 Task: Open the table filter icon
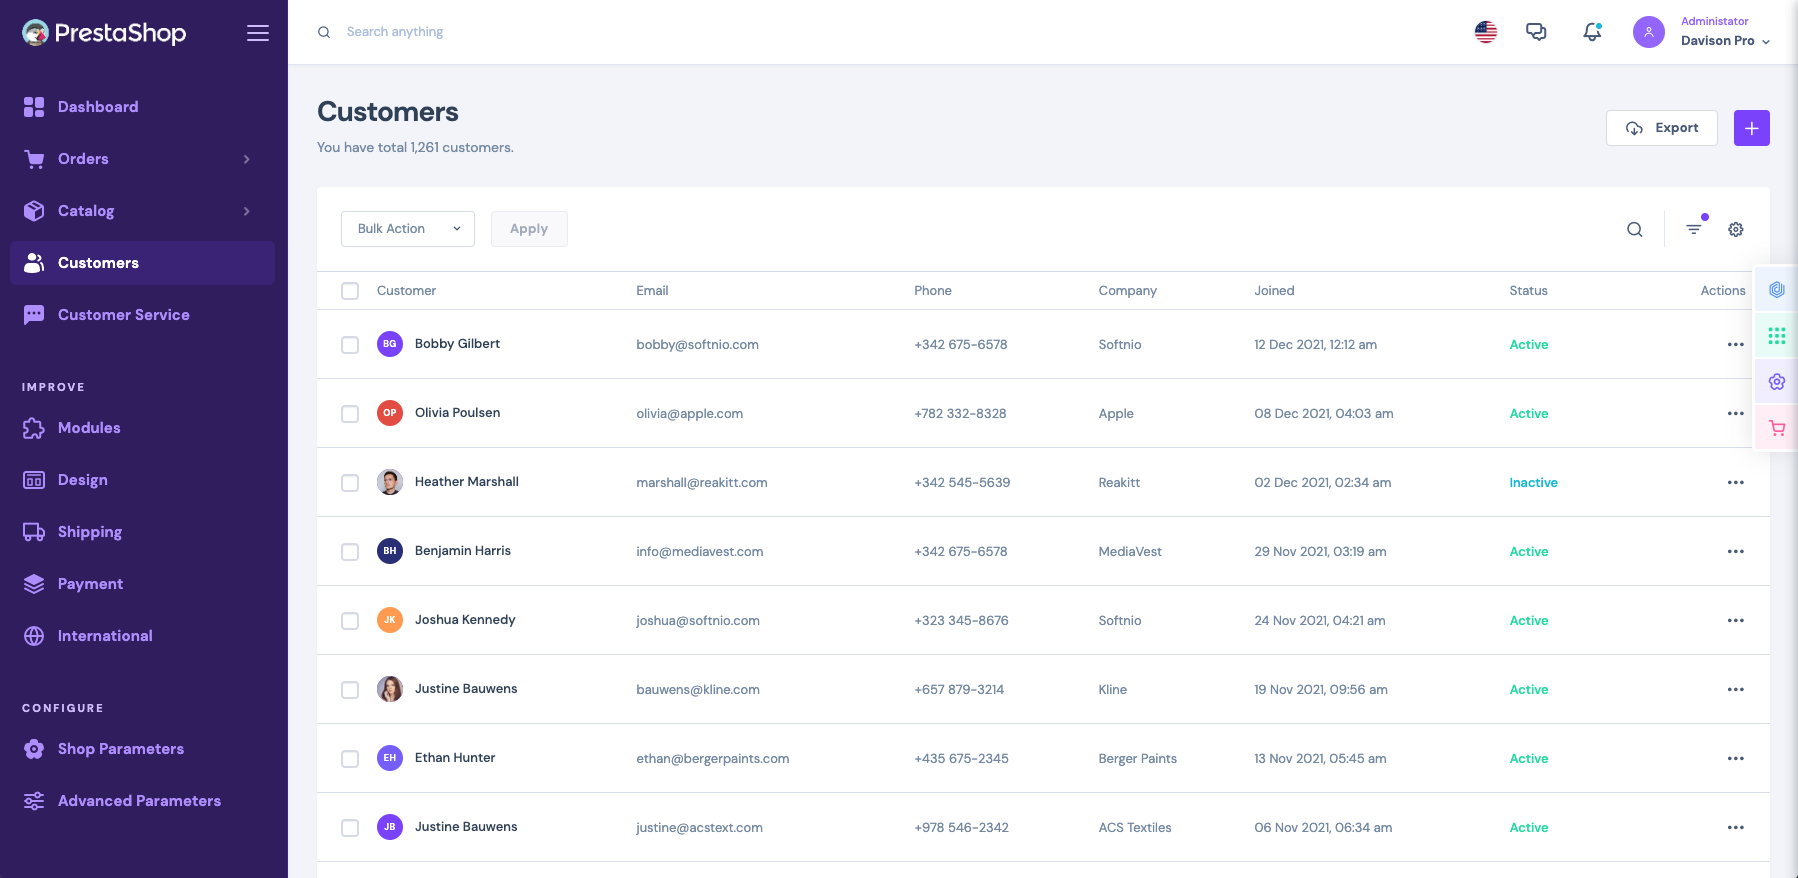(x=1694, y=229)
